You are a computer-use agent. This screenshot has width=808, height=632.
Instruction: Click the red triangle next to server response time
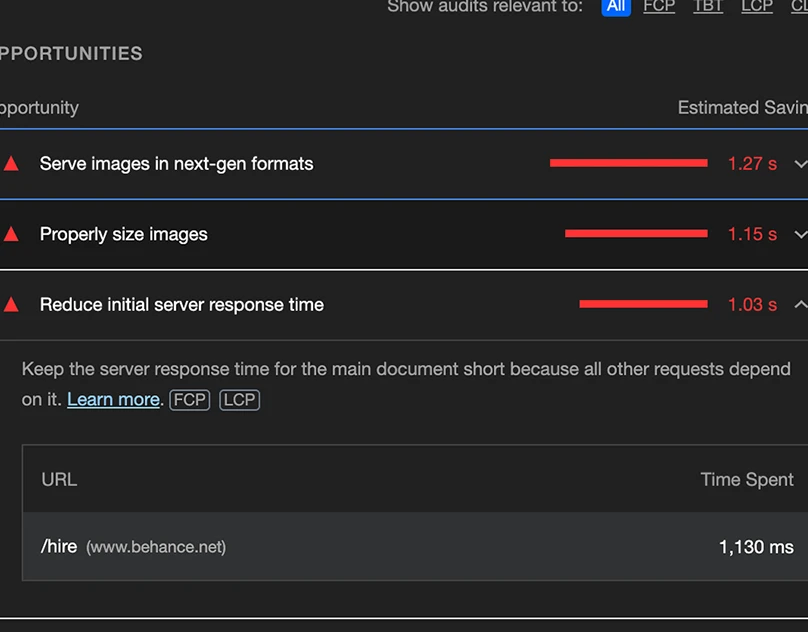click(11, 305)
